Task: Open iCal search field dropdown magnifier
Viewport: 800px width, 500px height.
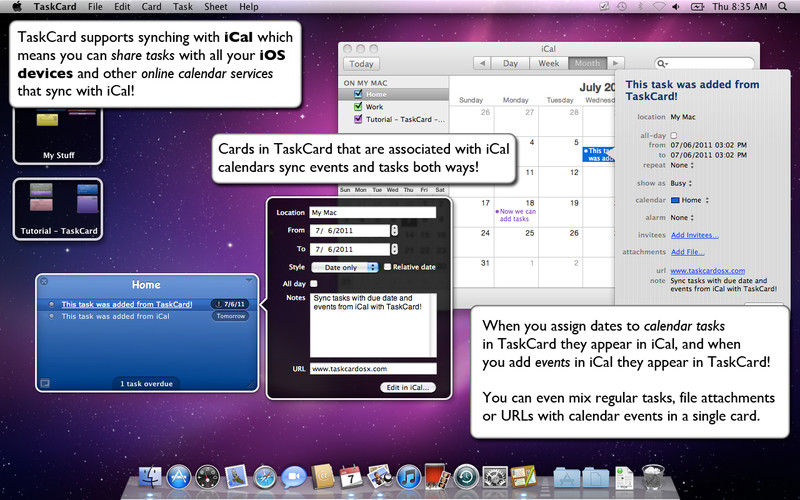Action: [x=662, y=64]
